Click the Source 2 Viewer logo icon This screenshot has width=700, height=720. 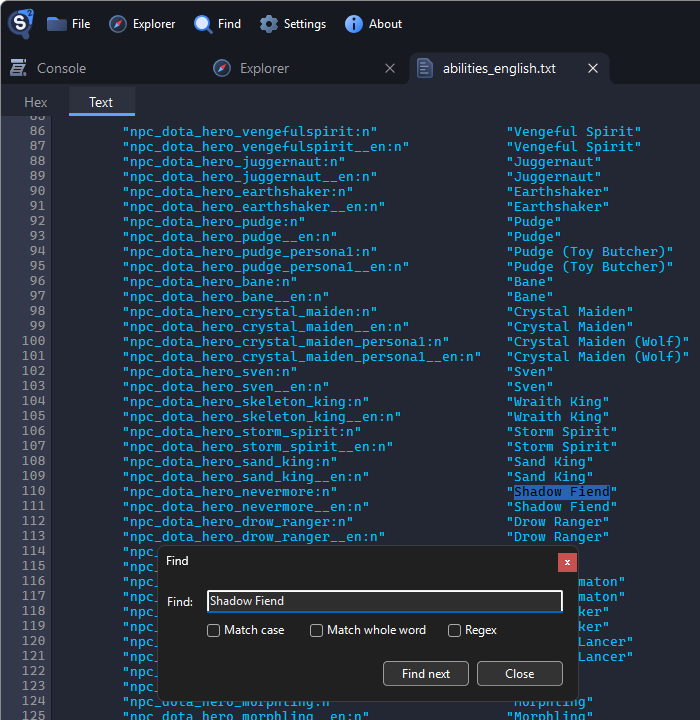[x=21, y=23]
